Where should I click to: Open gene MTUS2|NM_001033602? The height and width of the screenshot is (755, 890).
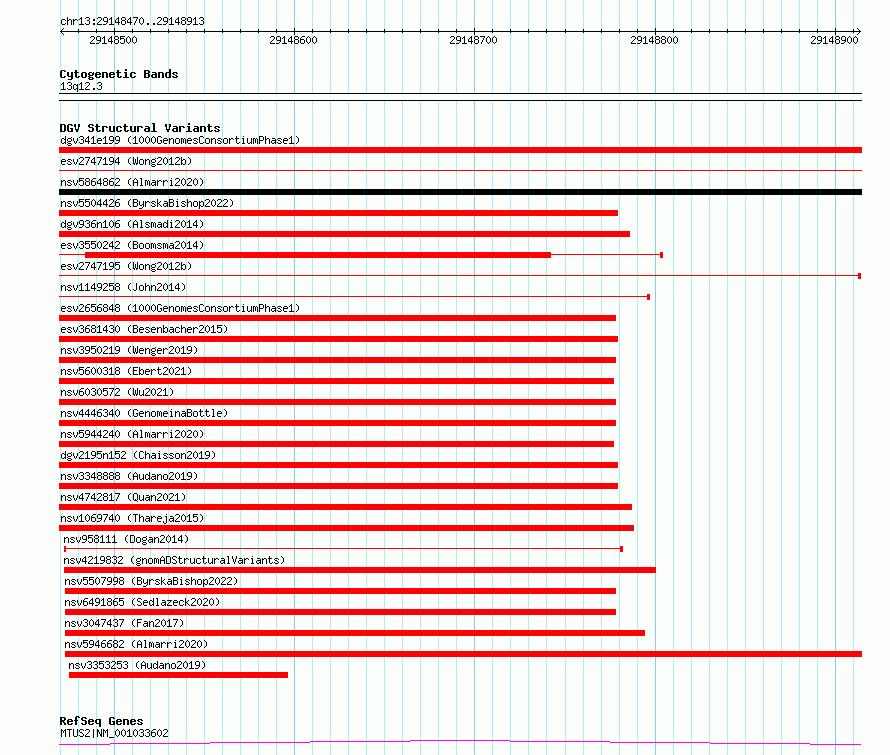(x=114, y=733)
